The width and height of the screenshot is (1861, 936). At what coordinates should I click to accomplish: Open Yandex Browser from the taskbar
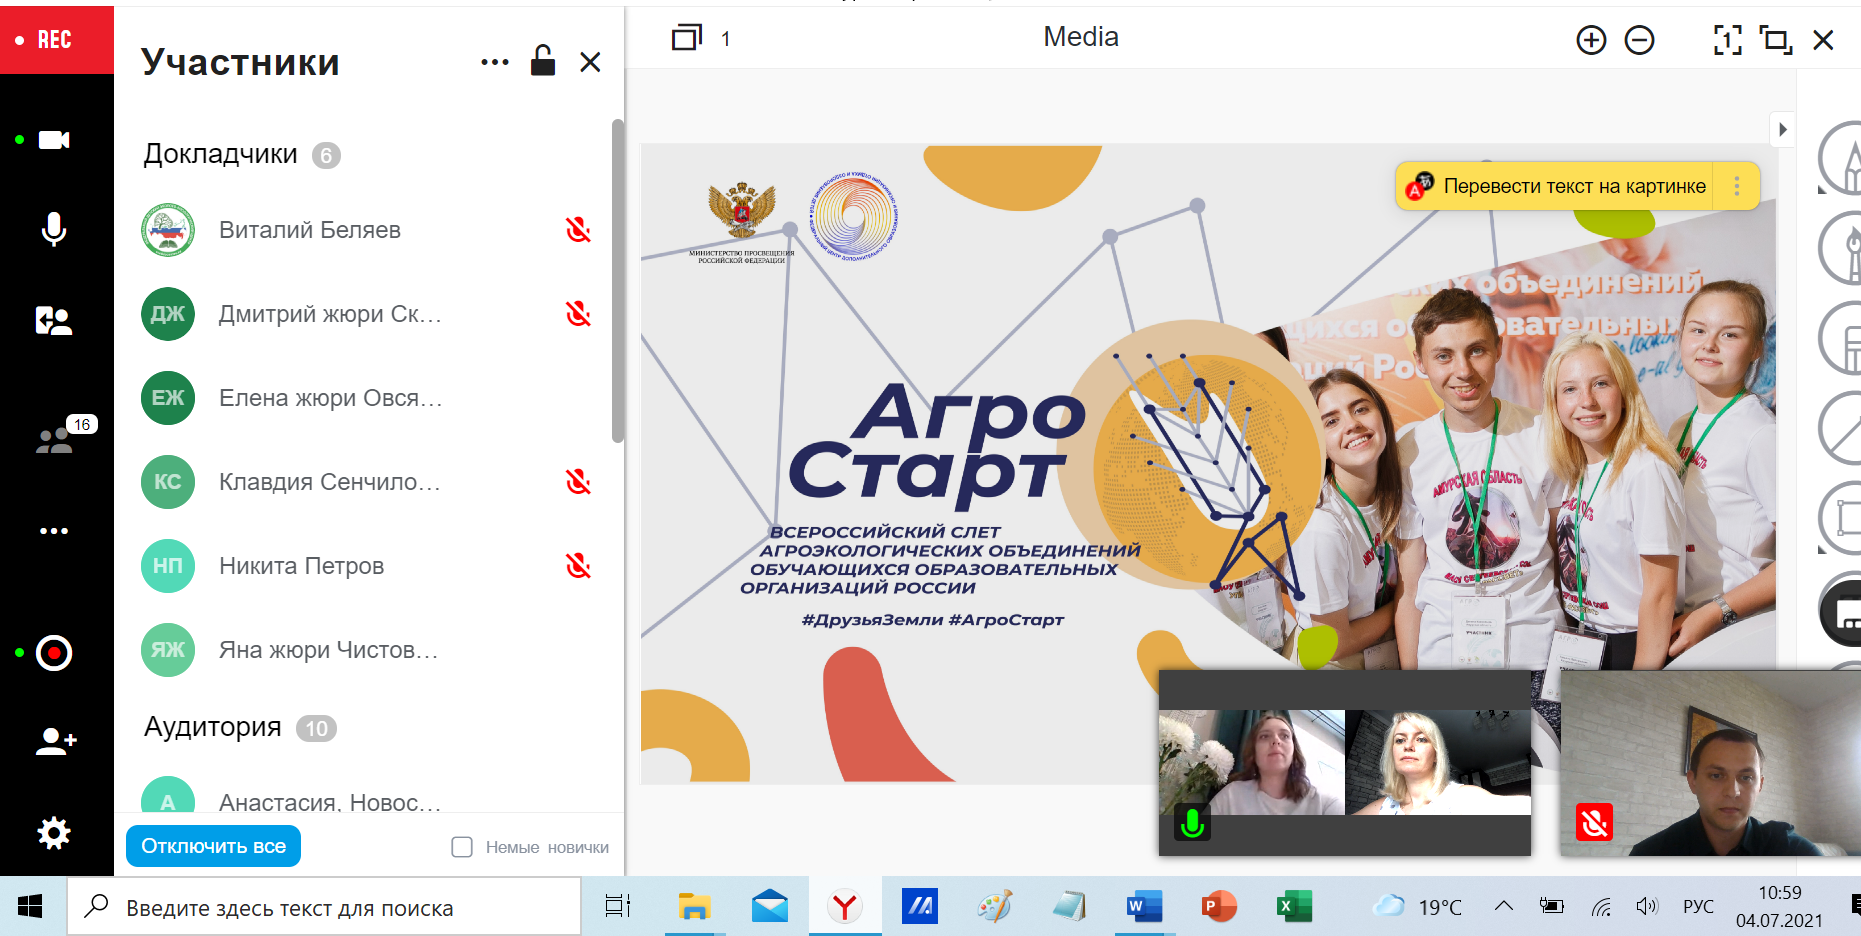pos(845,907)
